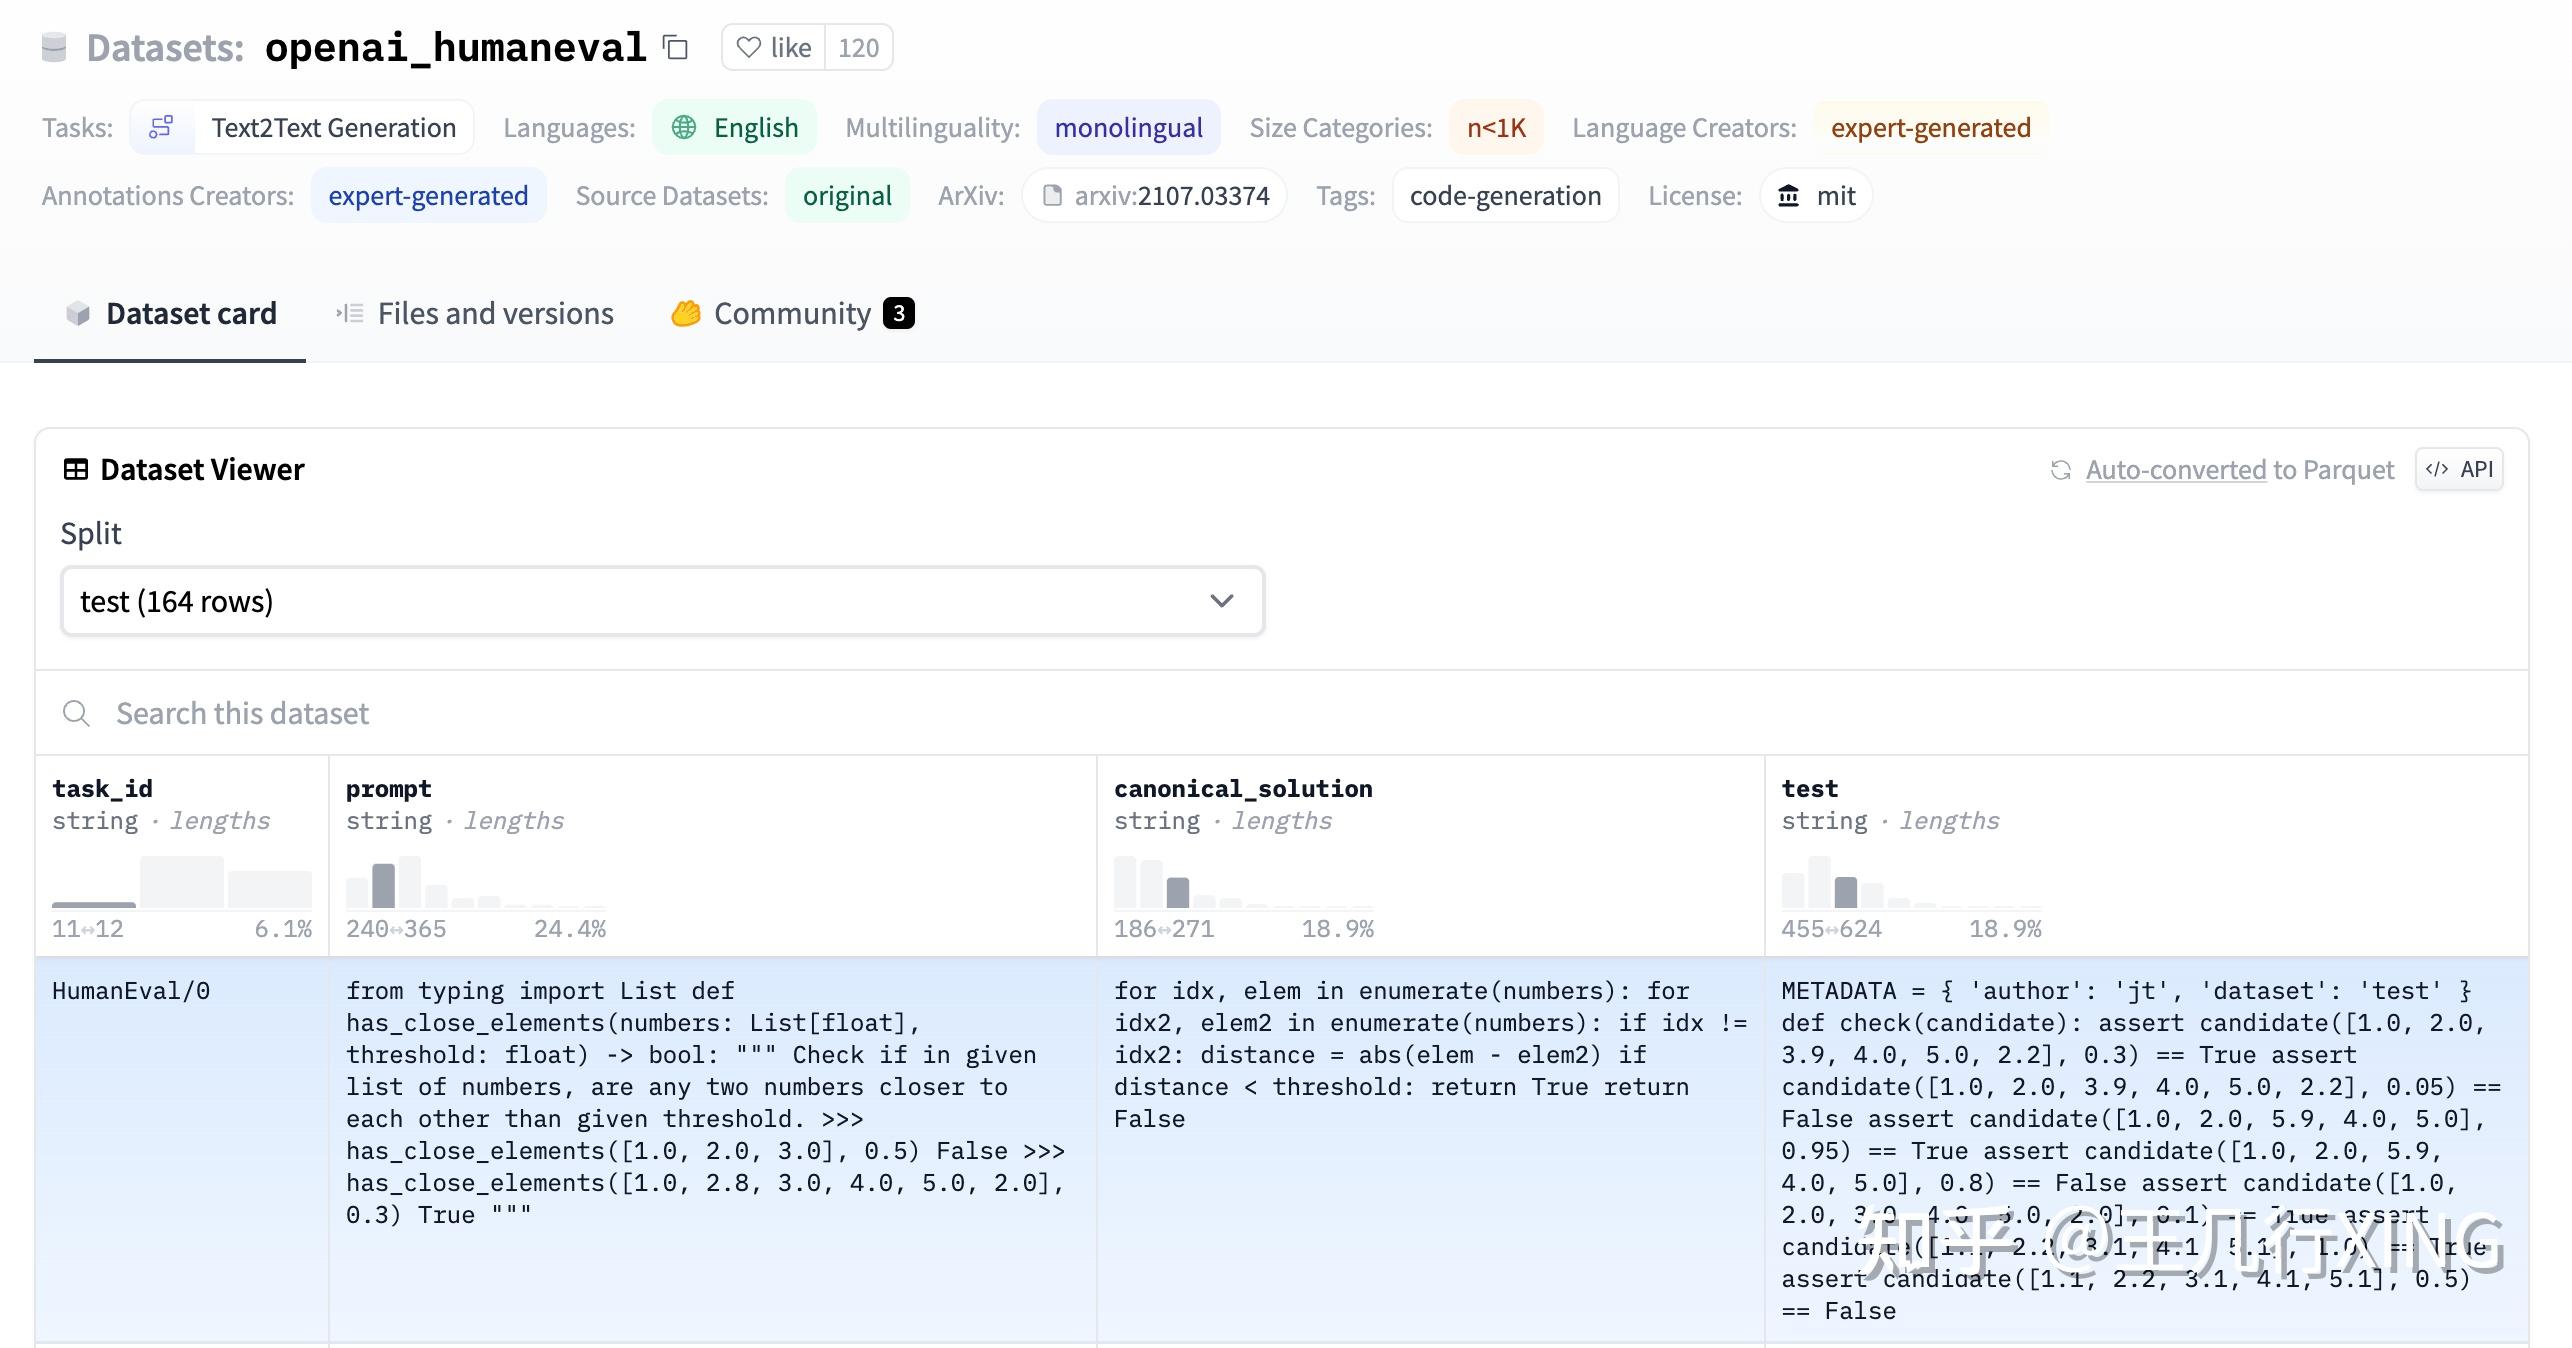Screen dimensions: 2572x1348
Task: Open the arxiv:2107.03374 paper tag
Action: 1154,196
